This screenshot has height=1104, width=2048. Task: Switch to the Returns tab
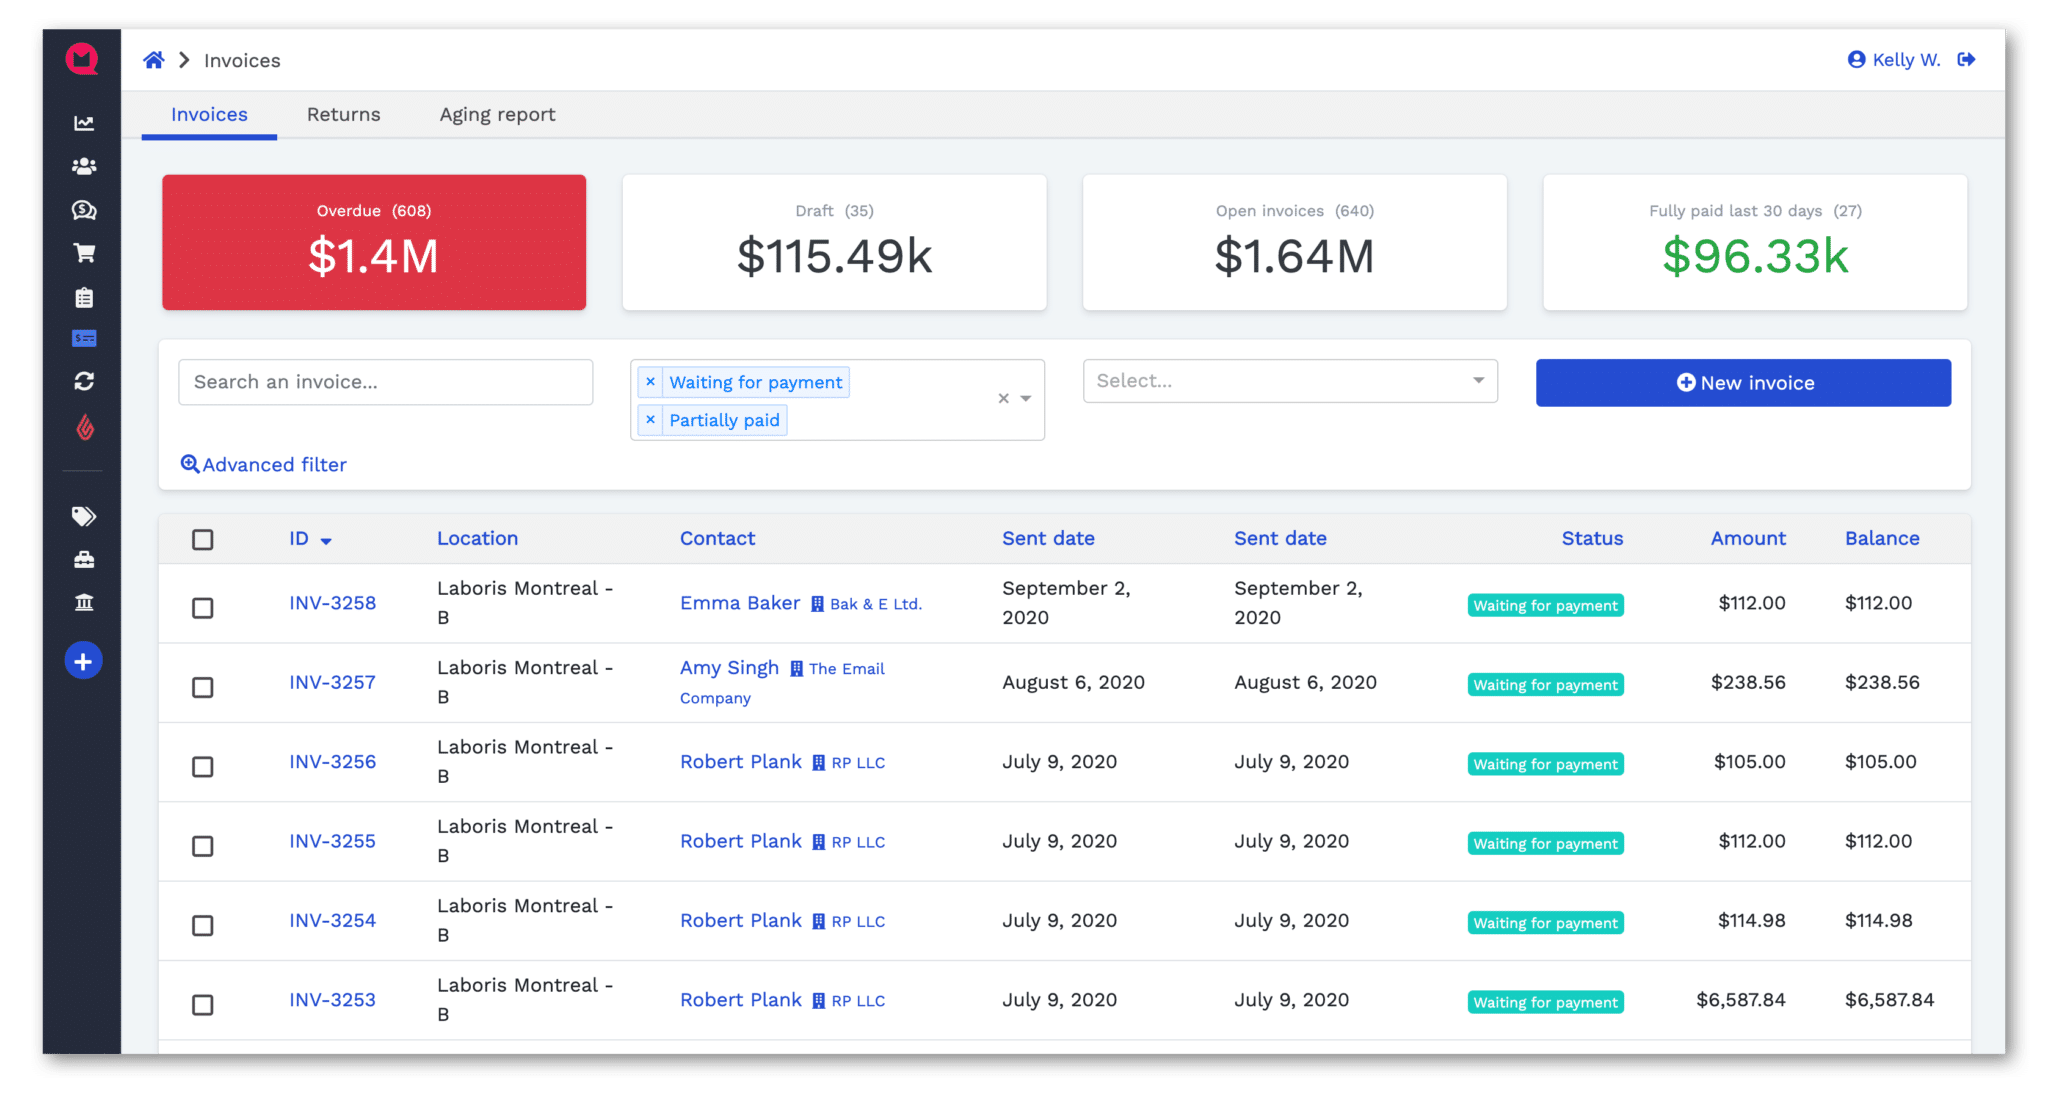pos(343,114)
